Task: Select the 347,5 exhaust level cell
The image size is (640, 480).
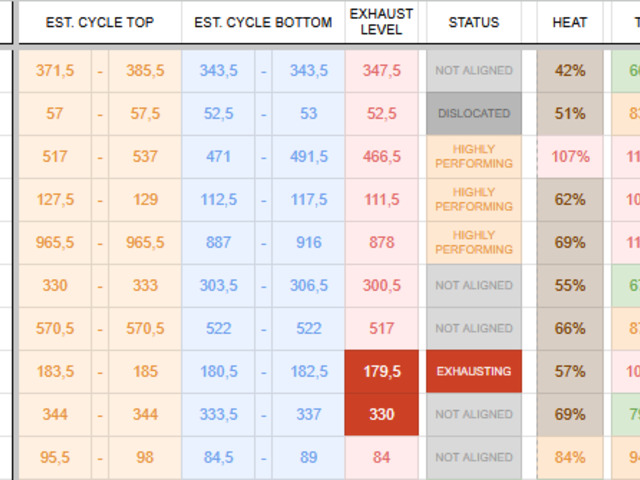Action: click(382, 71)
